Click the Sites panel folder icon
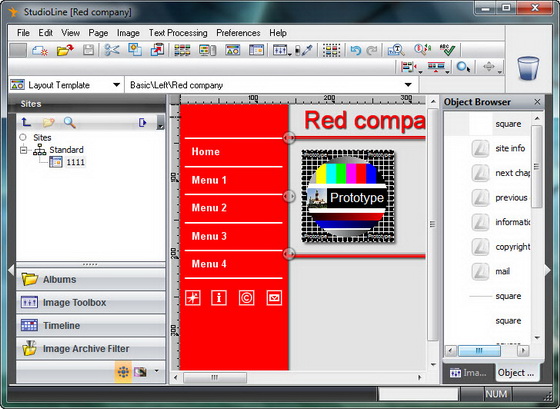The width and height of the screenshot is (560, 409). point(48,123)
